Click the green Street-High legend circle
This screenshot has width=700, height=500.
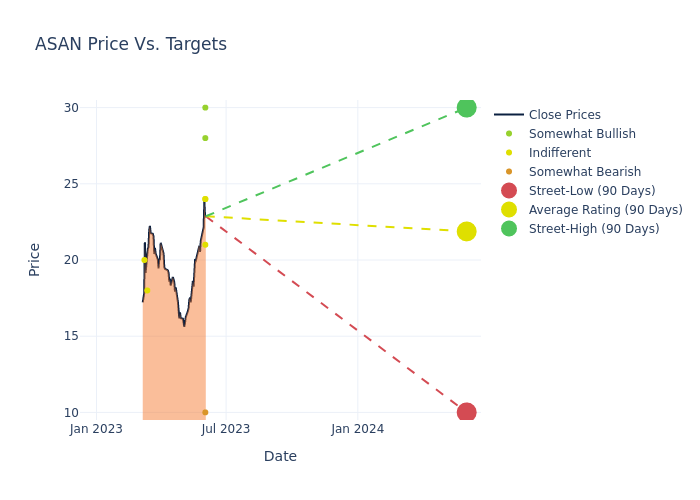[x=509, y=229]
